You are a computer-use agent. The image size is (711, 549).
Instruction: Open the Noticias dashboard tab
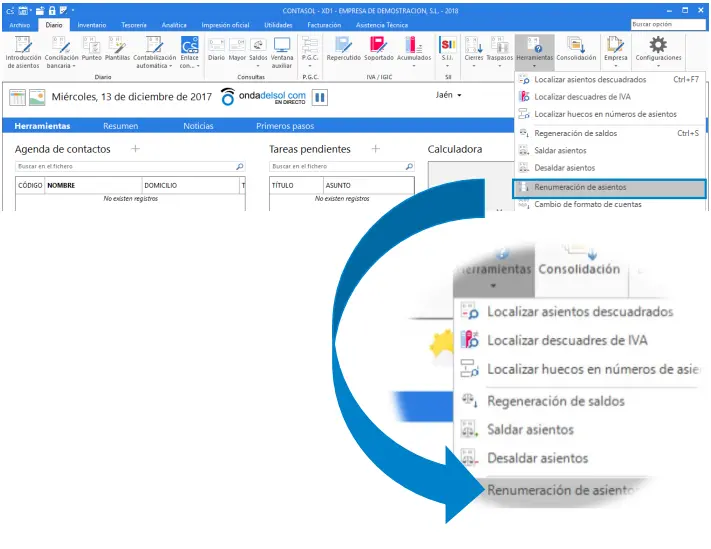[198, 126]
